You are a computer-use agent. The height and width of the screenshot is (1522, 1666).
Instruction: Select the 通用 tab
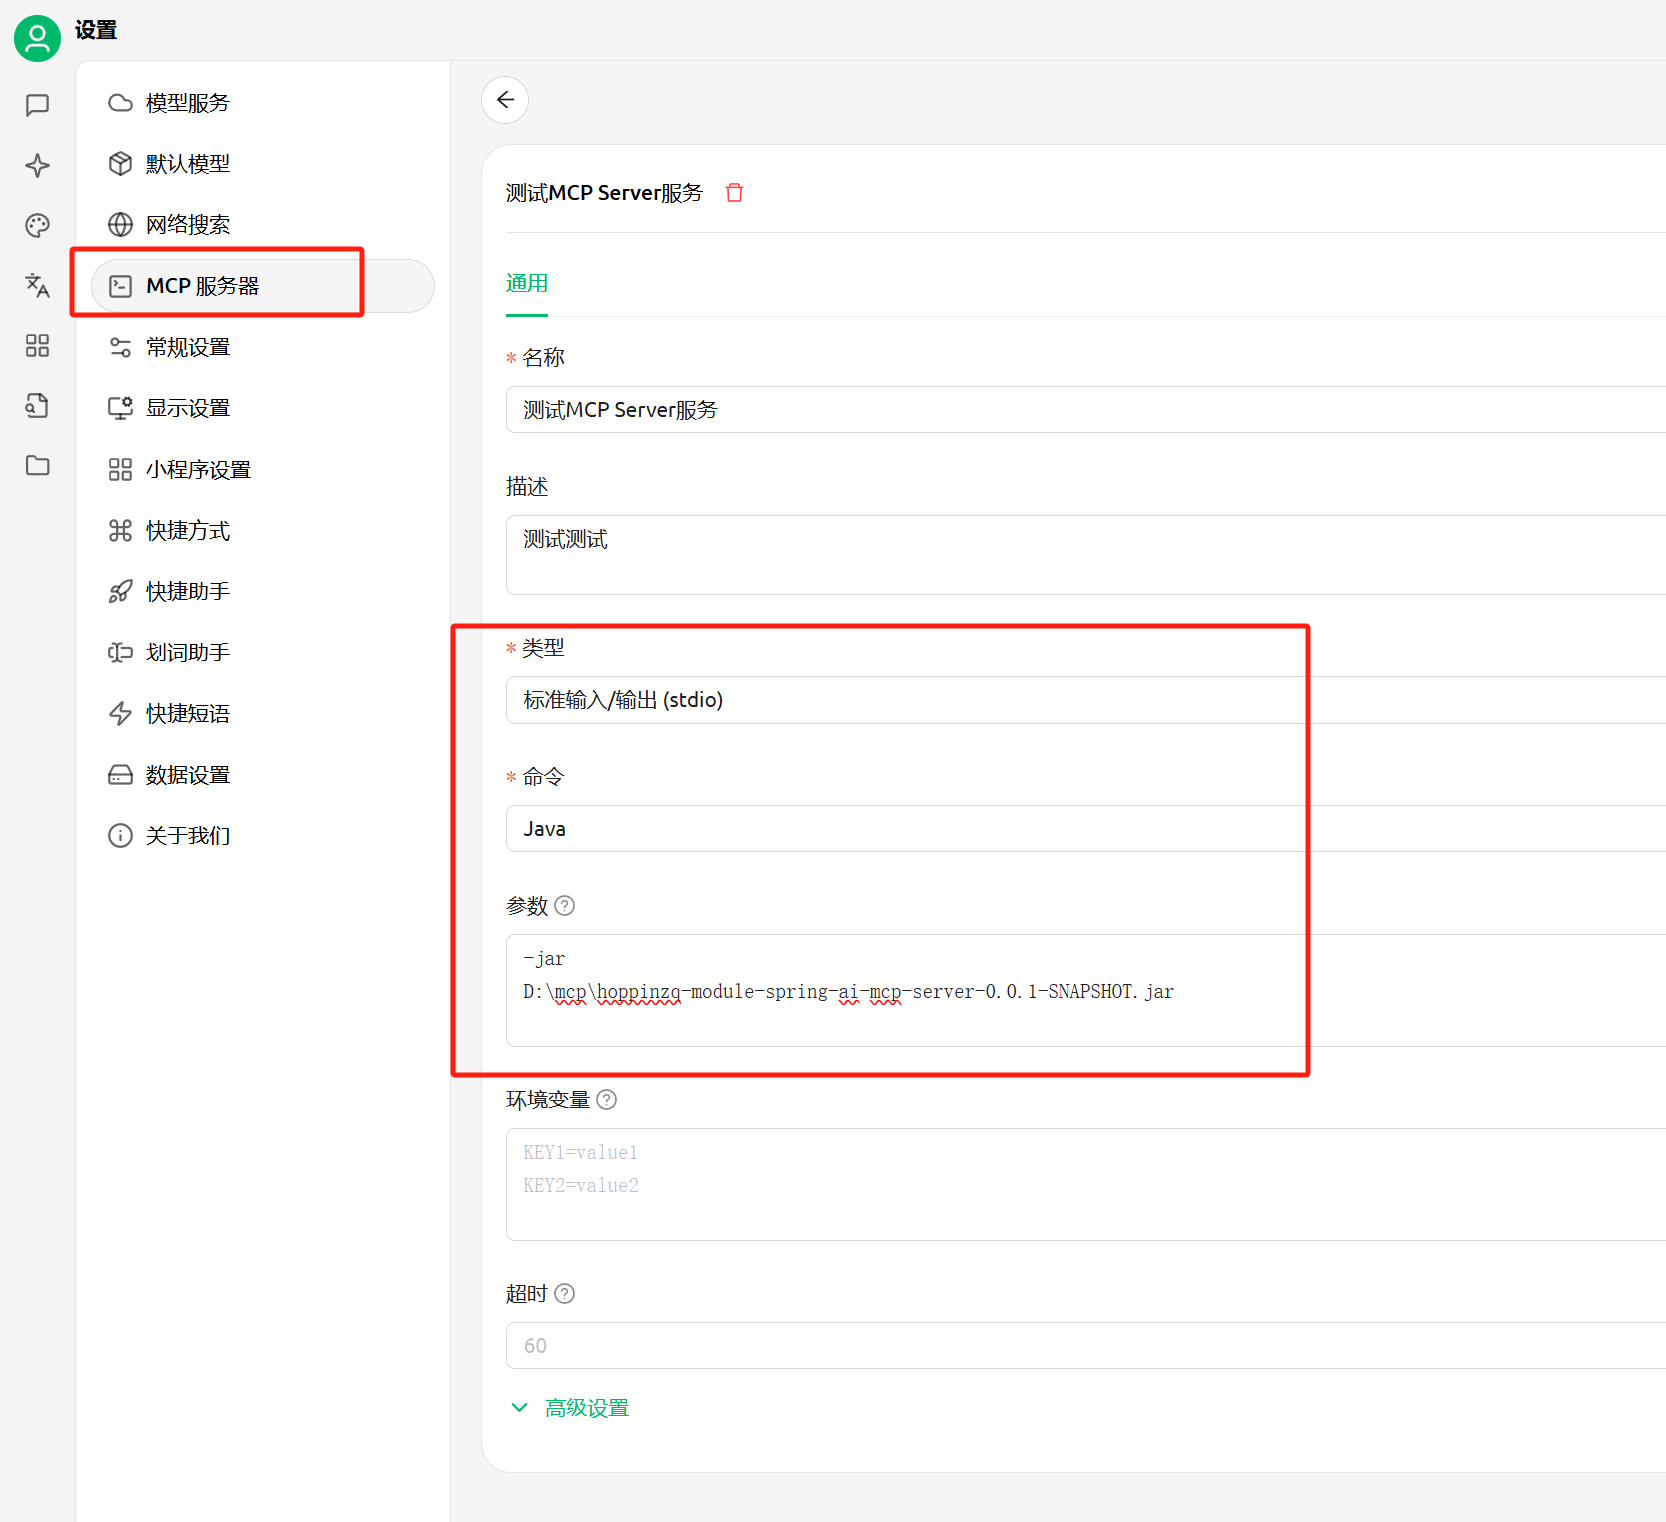tap(527, 283)
